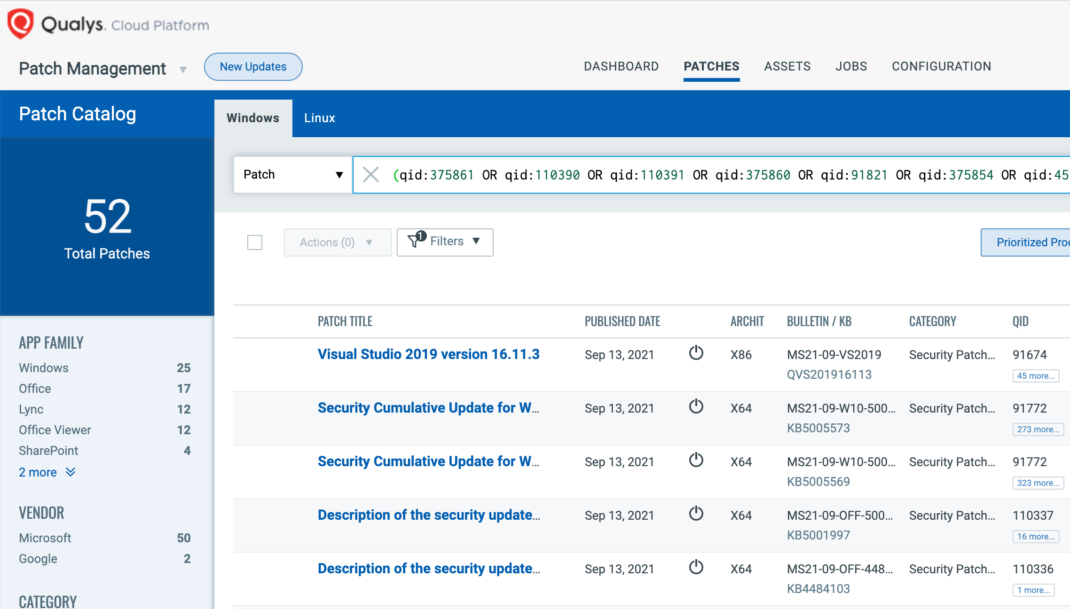This screenshot has height=609, width=1070.
Task: Click the QVS201916113 text
Action: (x=829, y=375)
